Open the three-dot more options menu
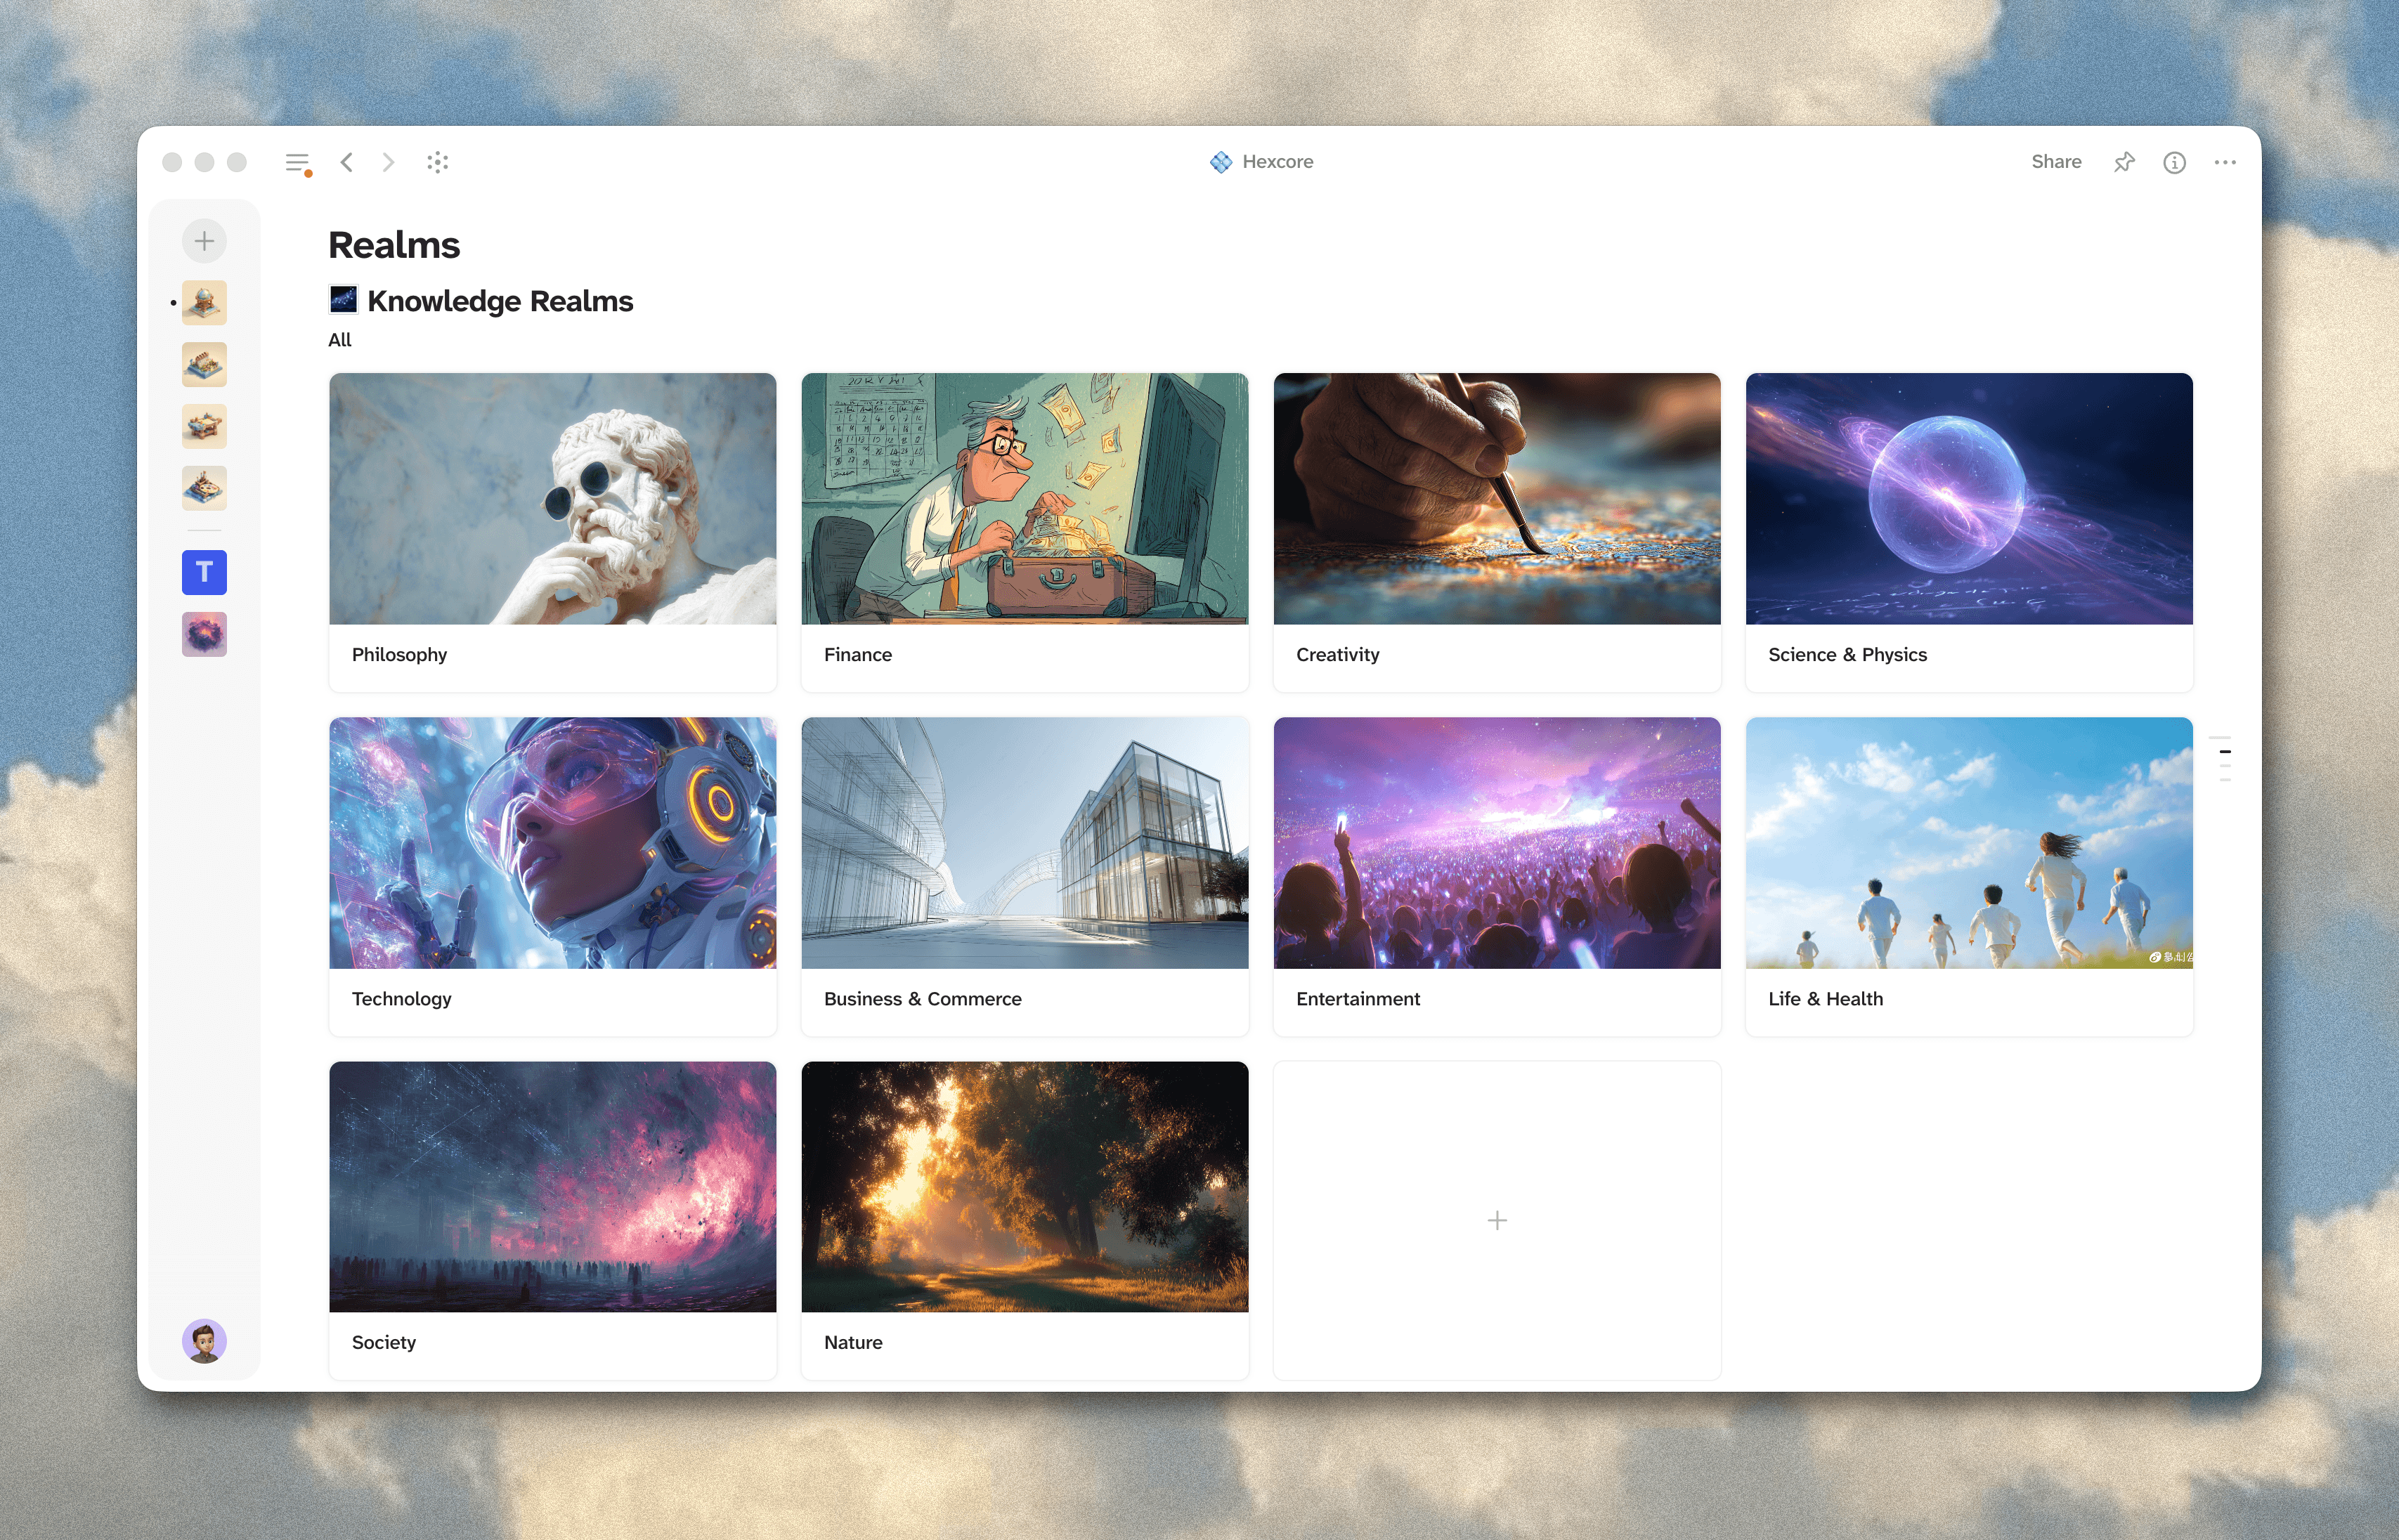 coord(2224,162)
